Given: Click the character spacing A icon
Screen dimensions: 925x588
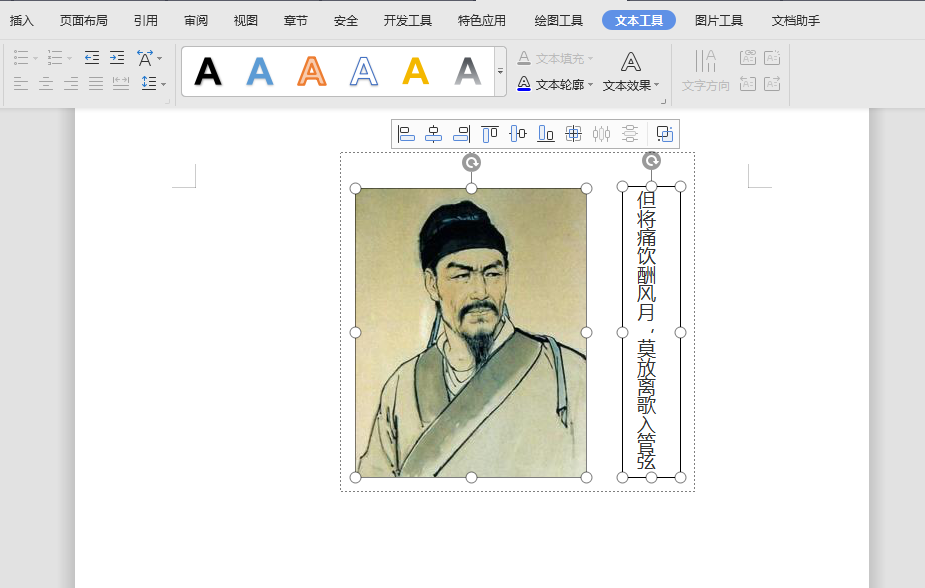Looking at the screenshot, I should (x=145, y=58).
